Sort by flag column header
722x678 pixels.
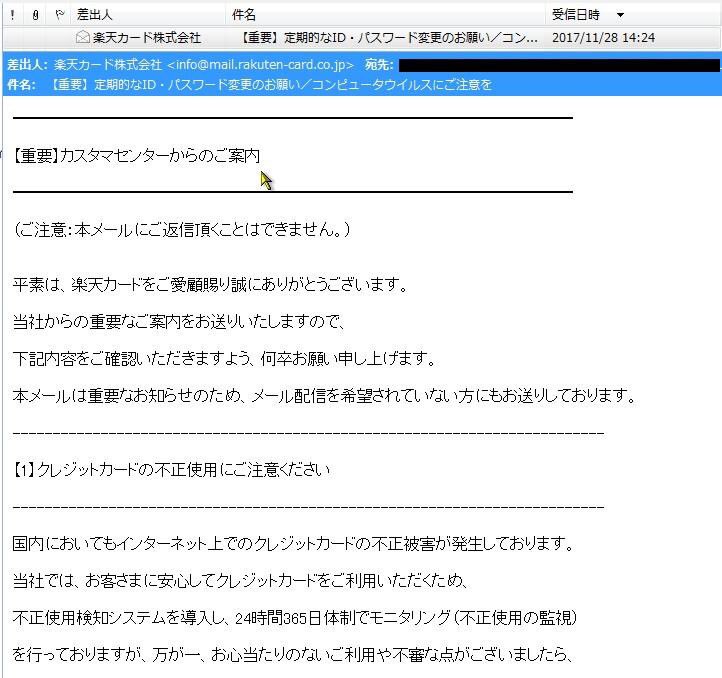point(59,15)
